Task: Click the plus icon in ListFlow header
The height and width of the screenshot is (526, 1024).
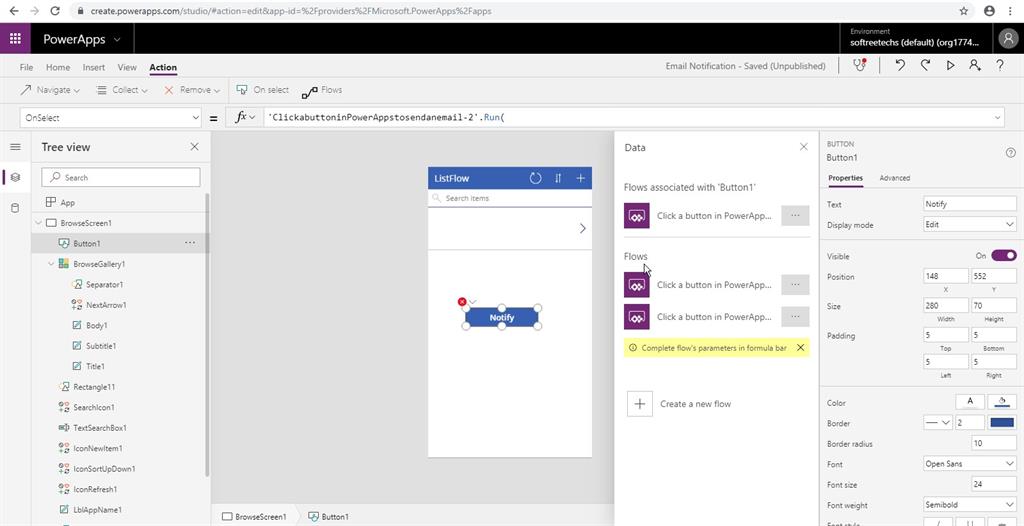Action: [580, 178]
